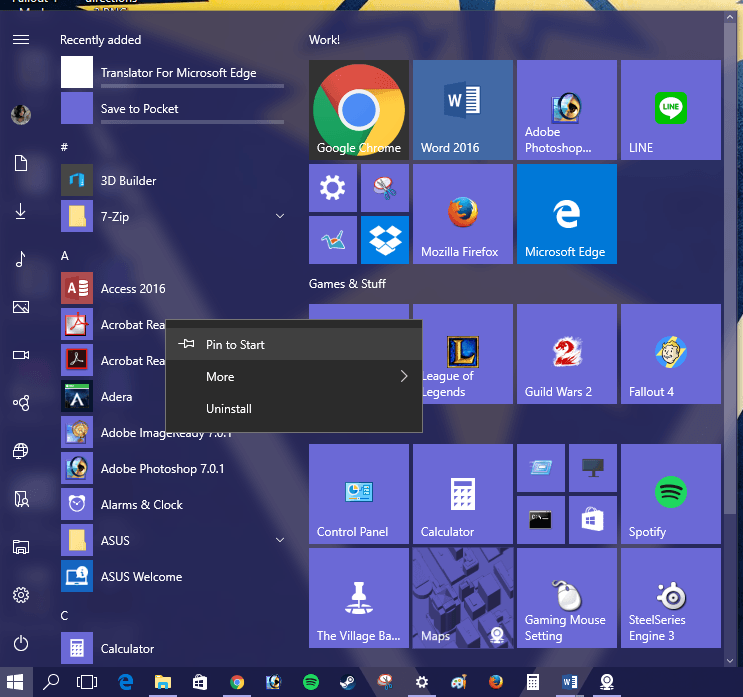Screen dimensions: 743x697
Task: Open Access 2016 from the app list
Action: tap(133, 289)
